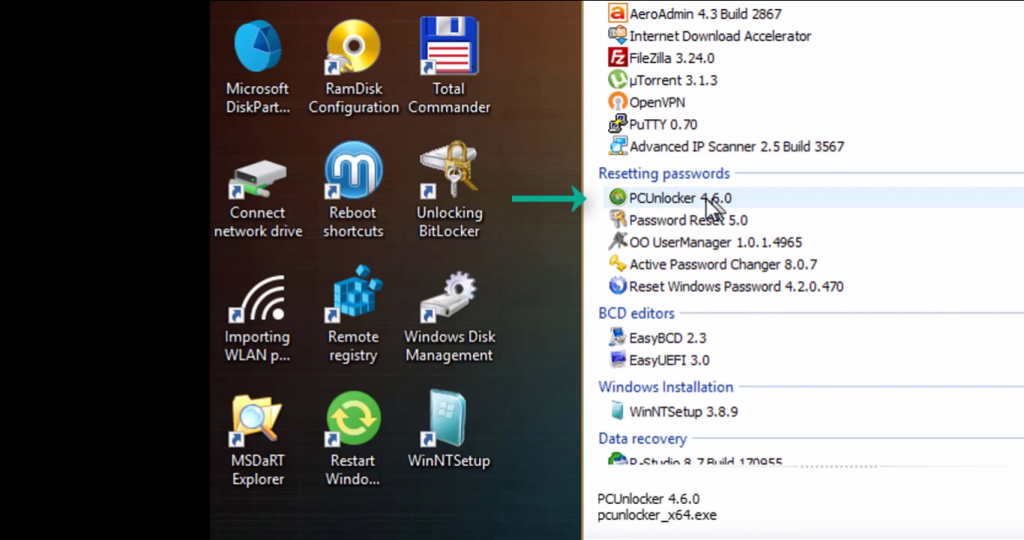The image size is (1024, 540).
Task: Click the Password Reset 5.0 keys icon
Action: tap(617, 219)
